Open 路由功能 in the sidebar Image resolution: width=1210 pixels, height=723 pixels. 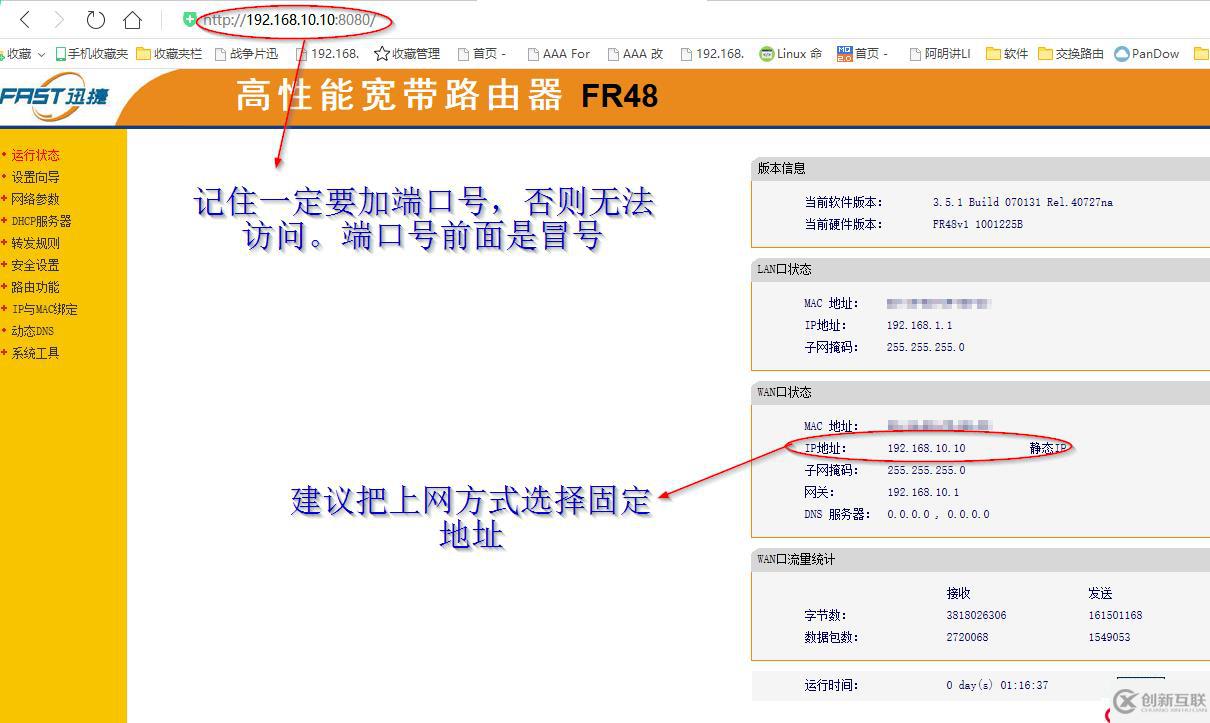[x=35, y=287]
